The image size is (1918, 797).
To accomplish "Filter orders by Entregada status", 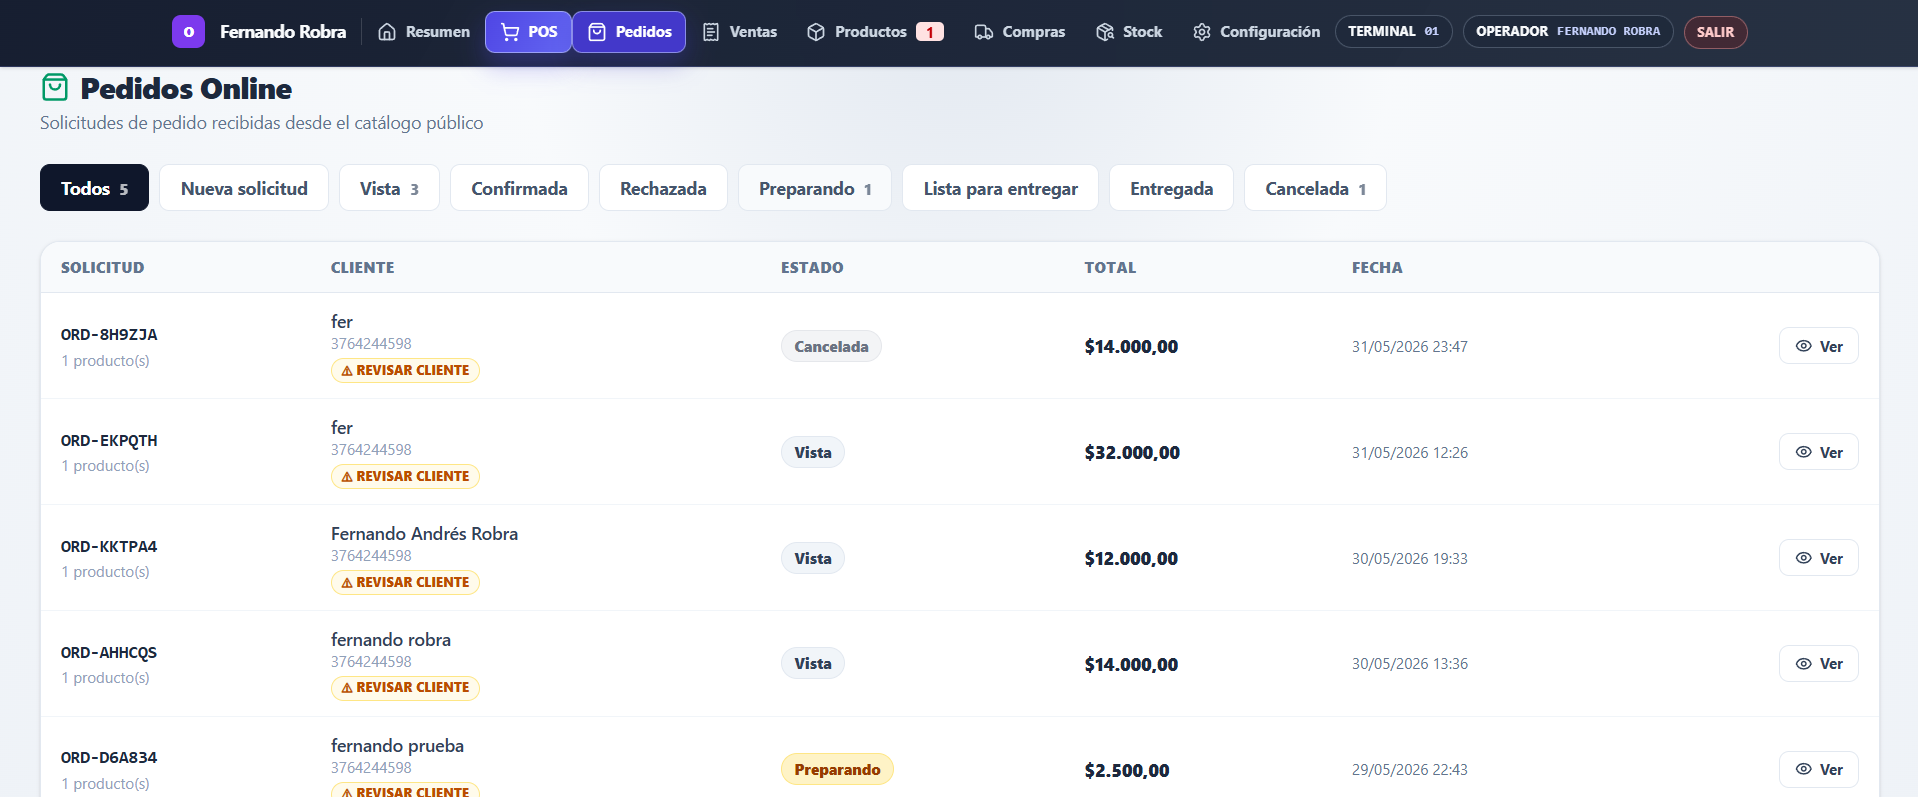I will pos(1171,188).
